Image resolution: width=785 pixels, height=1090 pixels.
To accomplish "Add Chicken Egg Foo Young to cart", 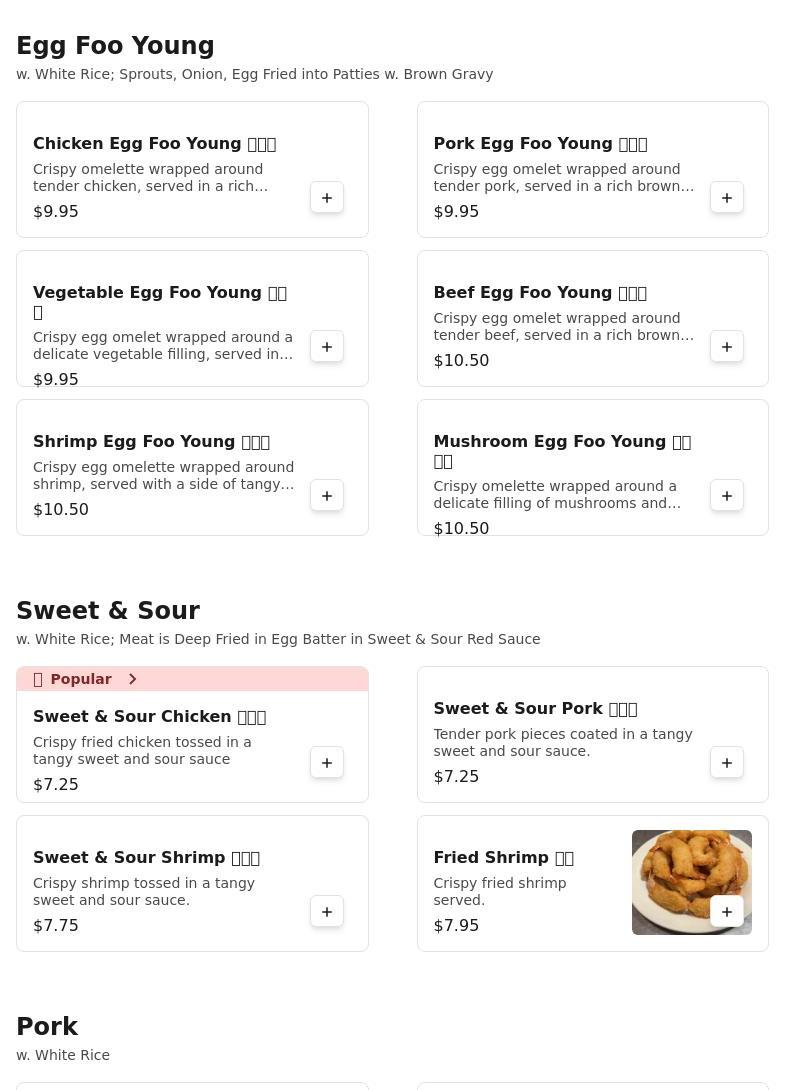I will [x=327, y=198].
